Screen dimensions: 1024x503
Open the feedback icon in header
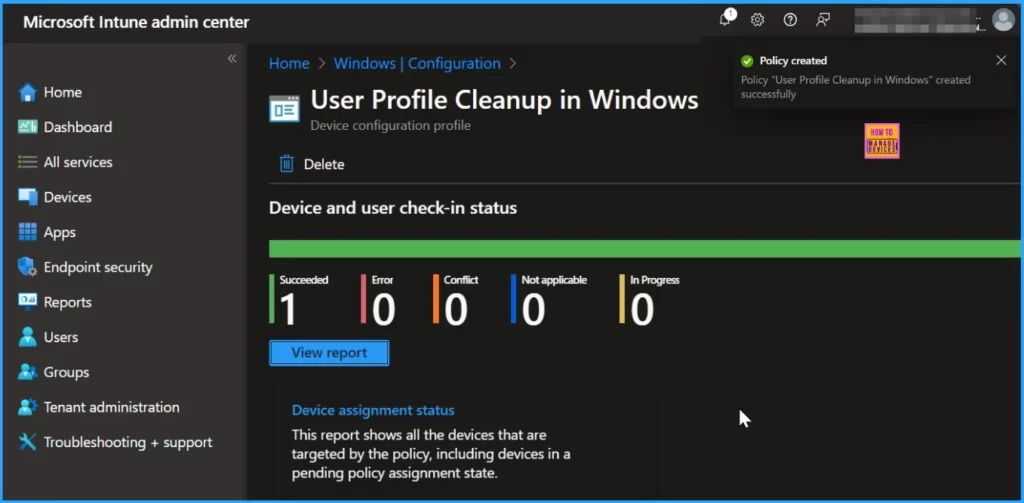click(x=823, y=20)
